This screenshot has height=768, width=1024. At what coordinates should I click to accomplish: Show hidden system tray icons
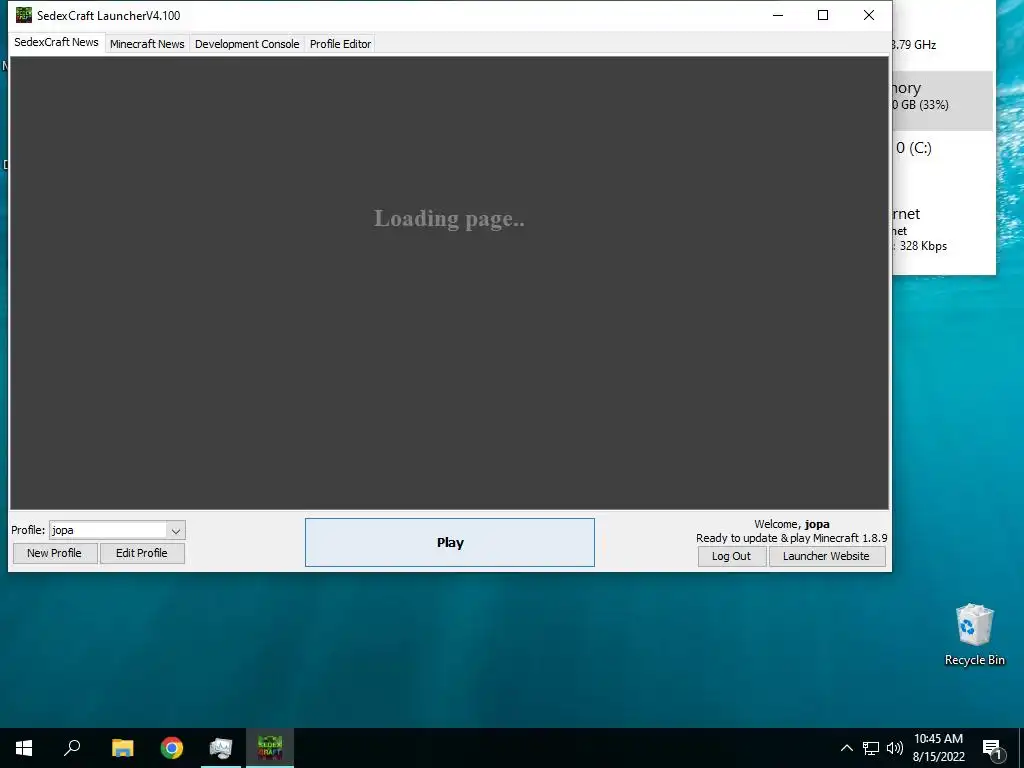846,748
